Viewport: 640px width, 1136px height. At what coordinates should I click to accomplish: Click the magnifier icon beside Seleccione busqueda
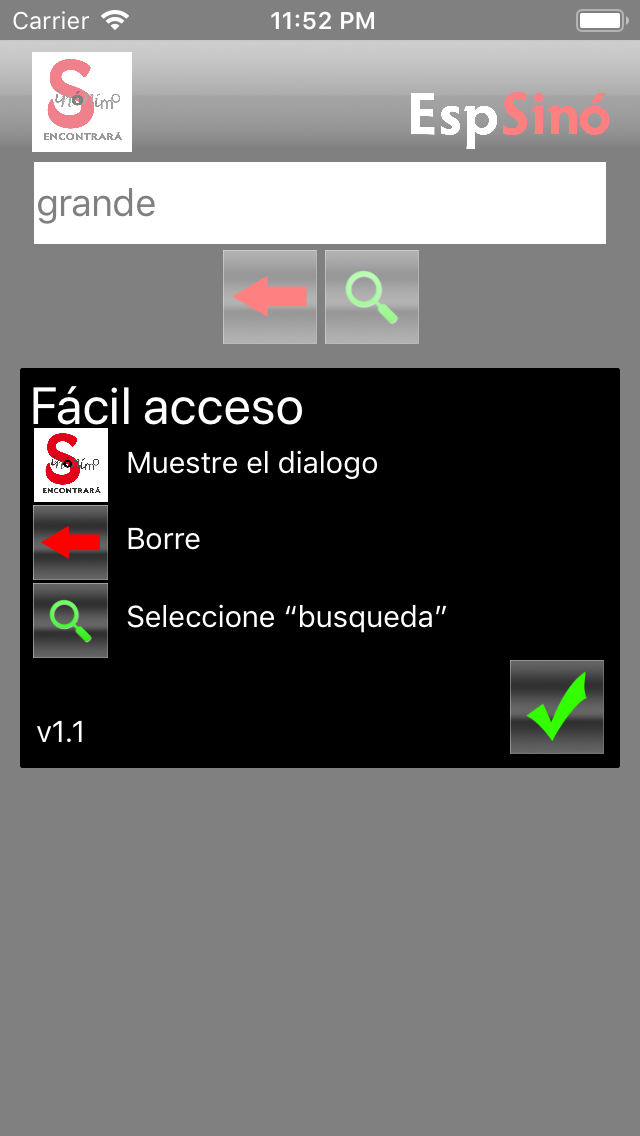coord(70,620)
